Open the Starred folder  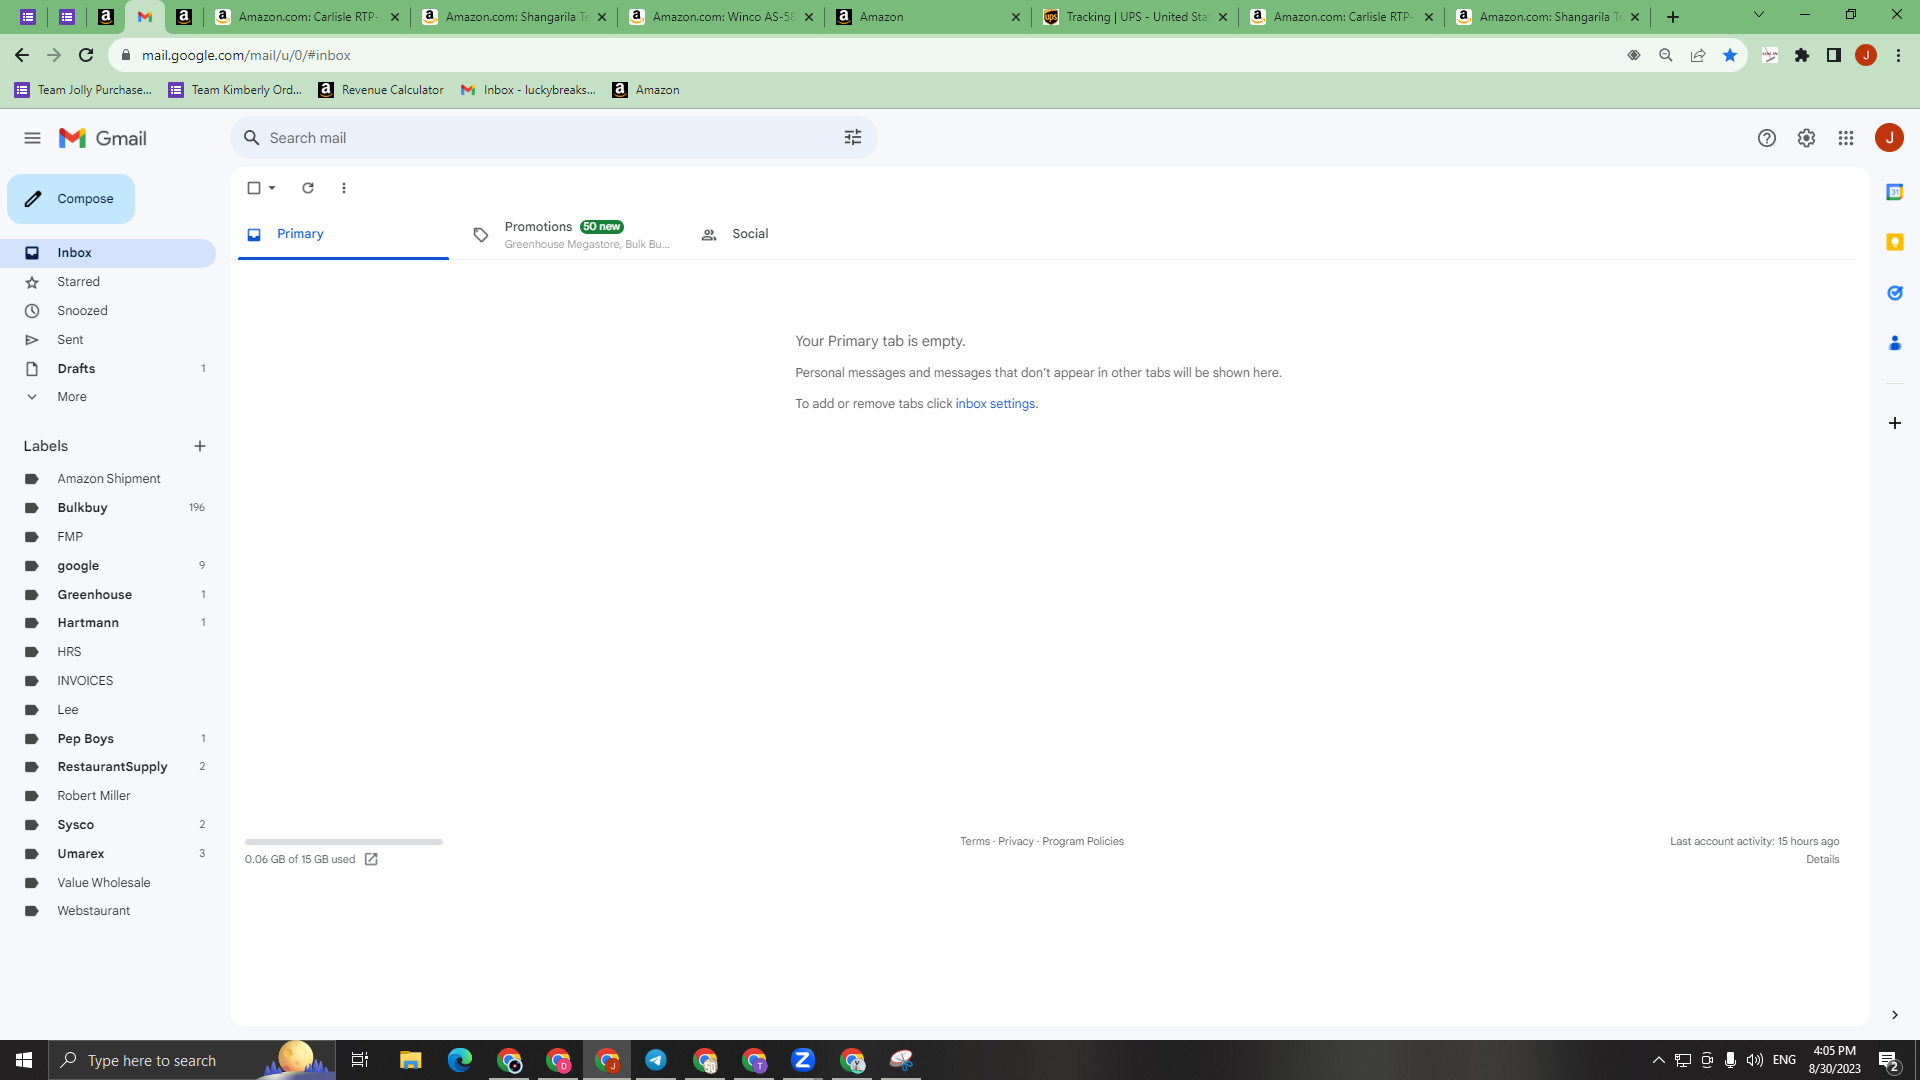coord(108,282)
